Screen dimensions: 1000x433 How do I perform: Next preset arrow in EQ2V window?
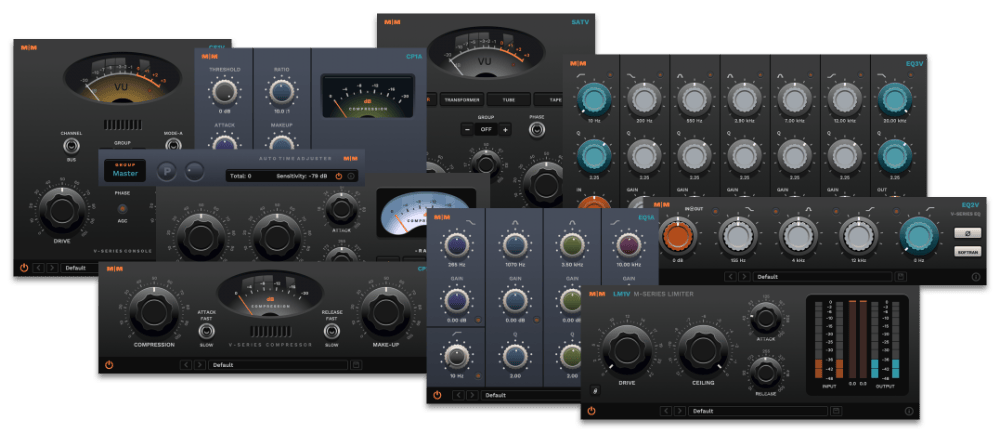click(x=744, y=277)
